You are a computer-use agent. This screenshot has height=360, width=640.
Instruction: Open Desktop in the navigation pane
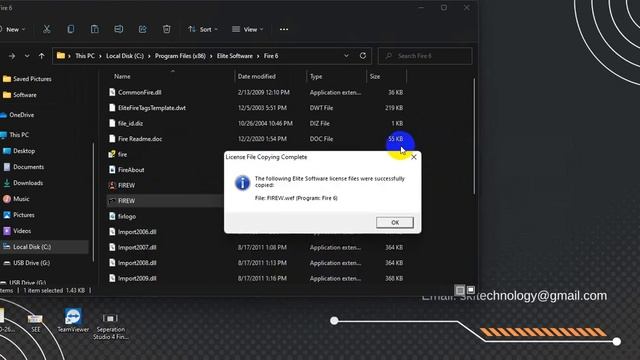tap(19, 151)
